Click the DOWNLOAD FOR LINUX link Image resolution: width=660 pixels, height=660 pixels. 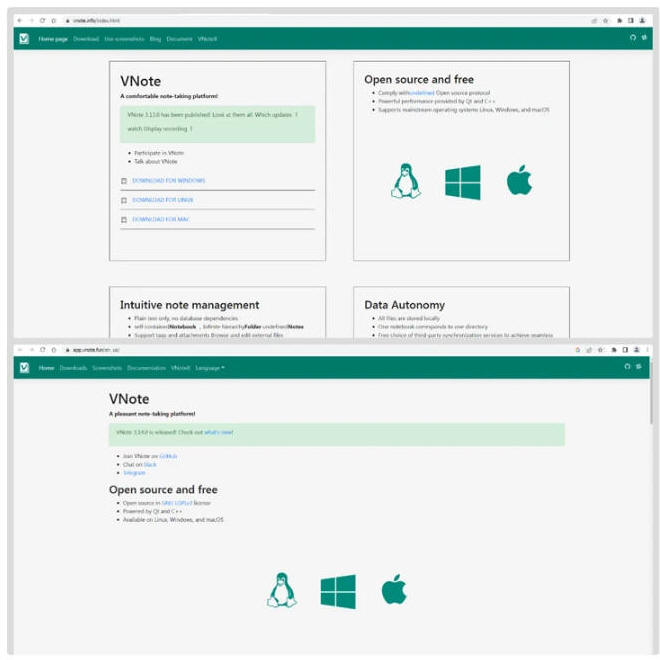click(x=162, y=200)
